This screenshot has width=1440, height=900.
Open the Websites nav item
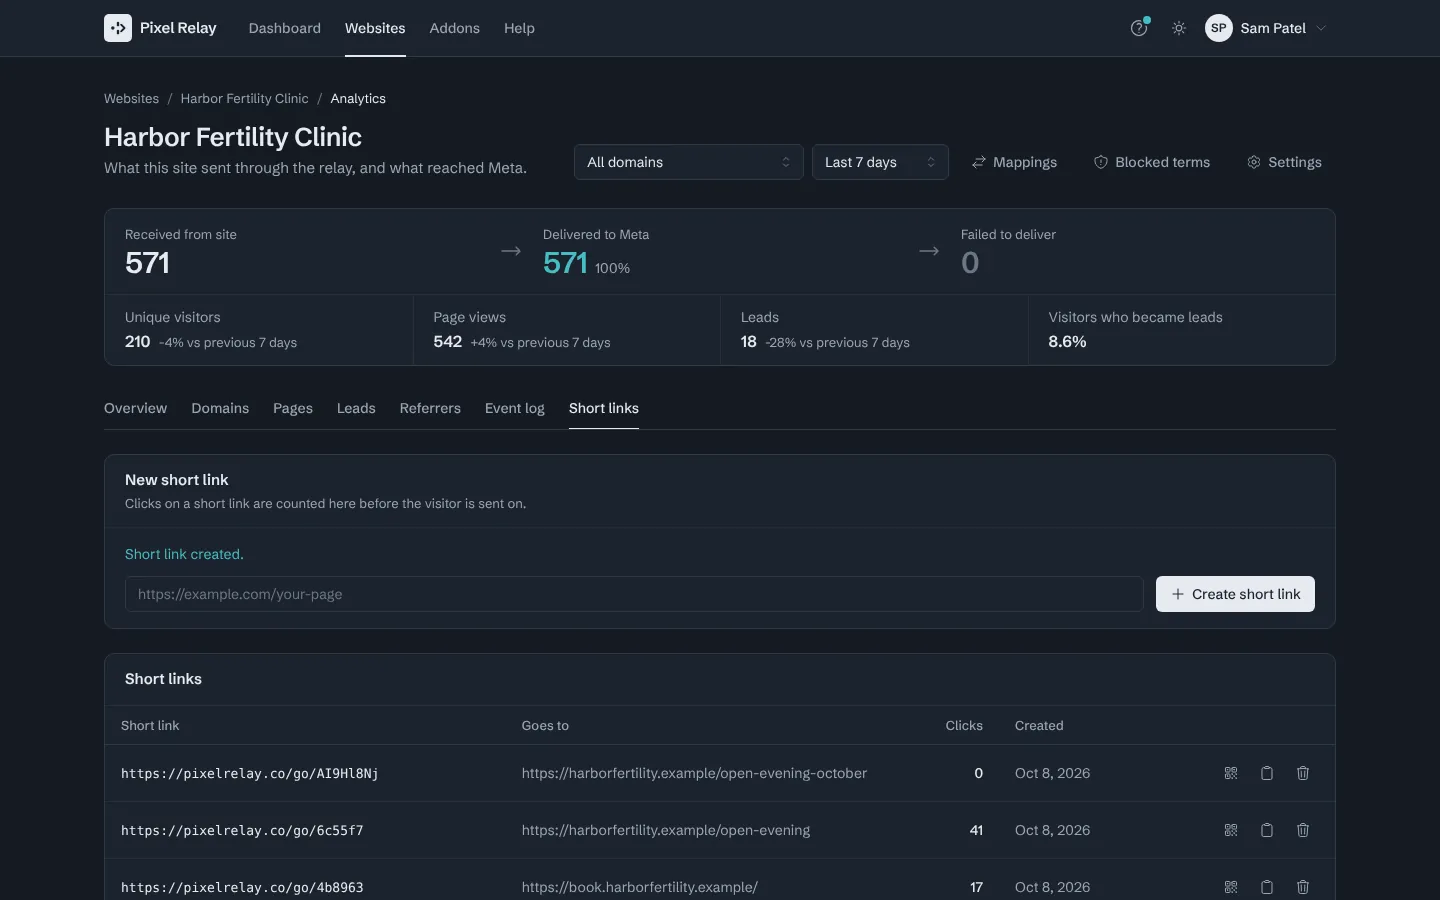pyautogui.click(x=375, y=28)
